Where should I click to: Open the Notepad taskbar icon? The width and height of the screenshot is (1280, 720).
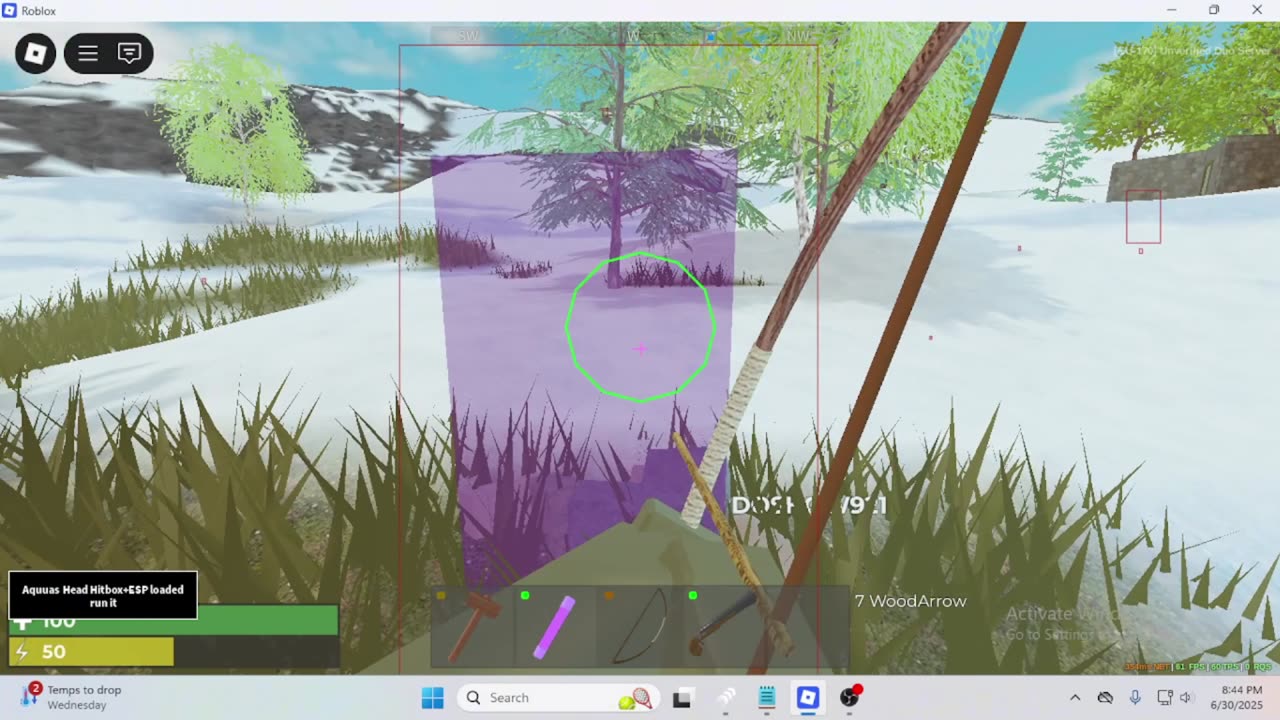coord(767,698)
